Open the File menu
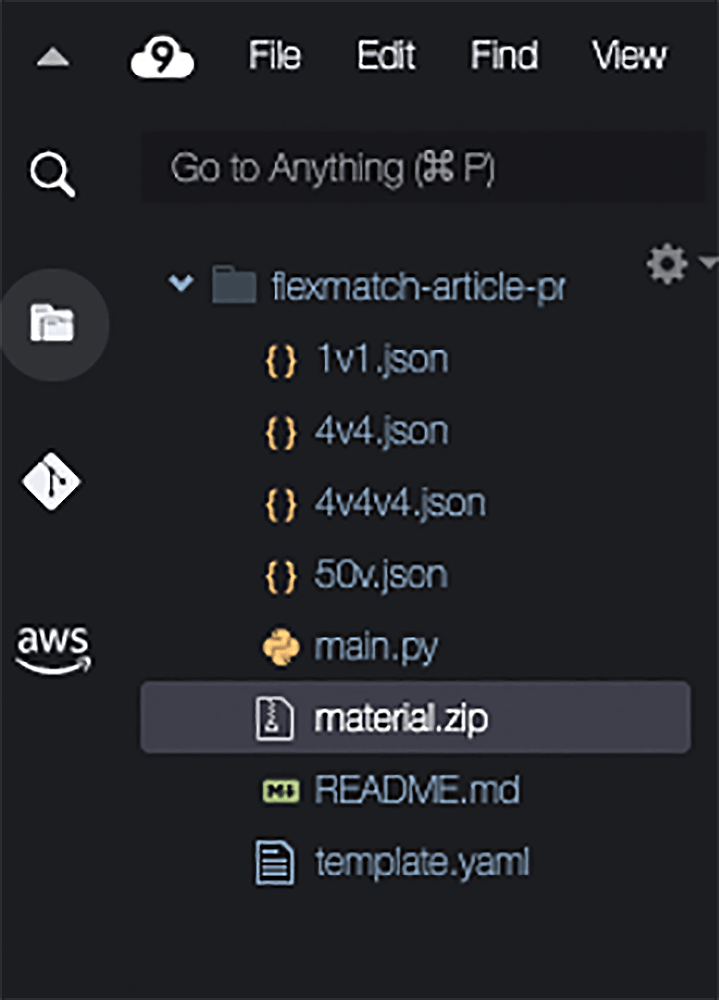Image resolution: width=719 pixels, height=1000 pixels. click(x=274, y=55)
